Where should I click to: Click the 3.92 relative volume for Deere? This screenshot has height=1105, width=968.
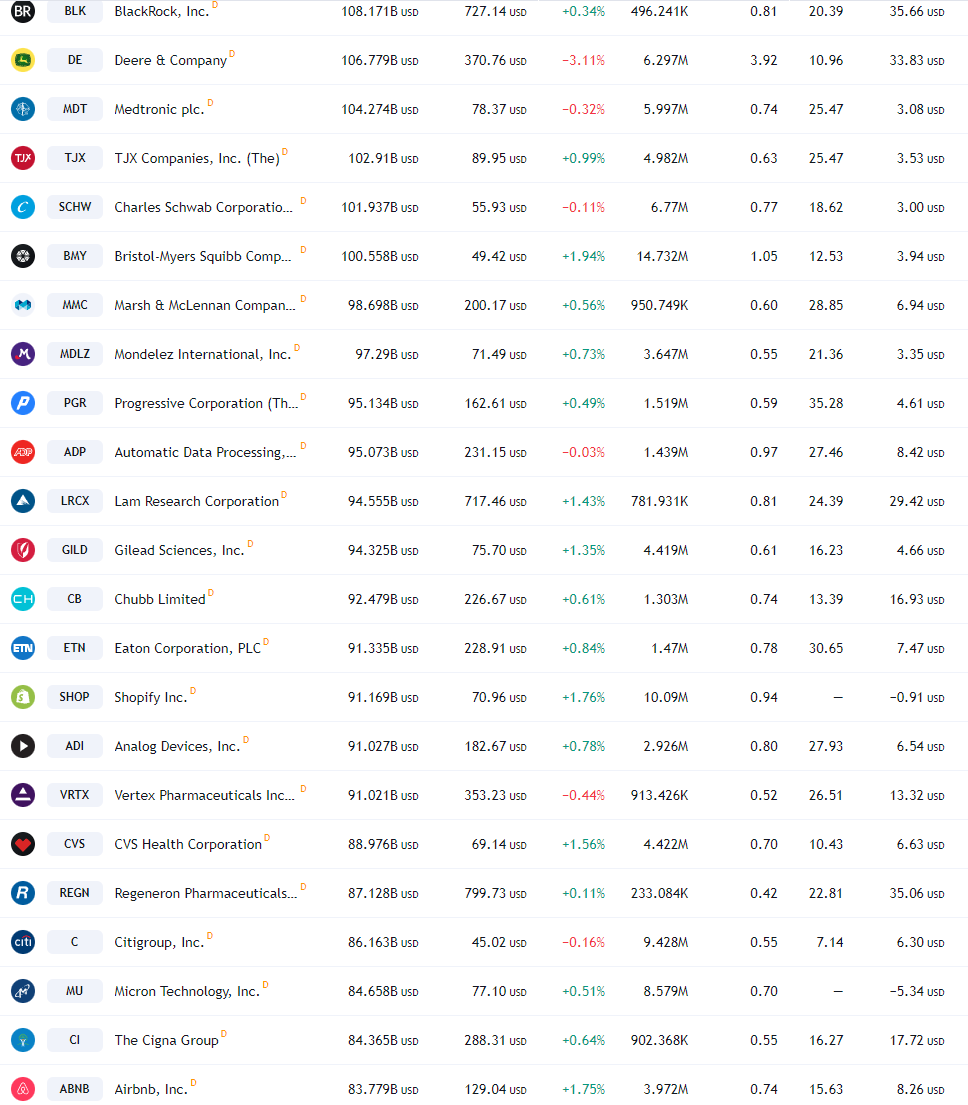point(764,61)
